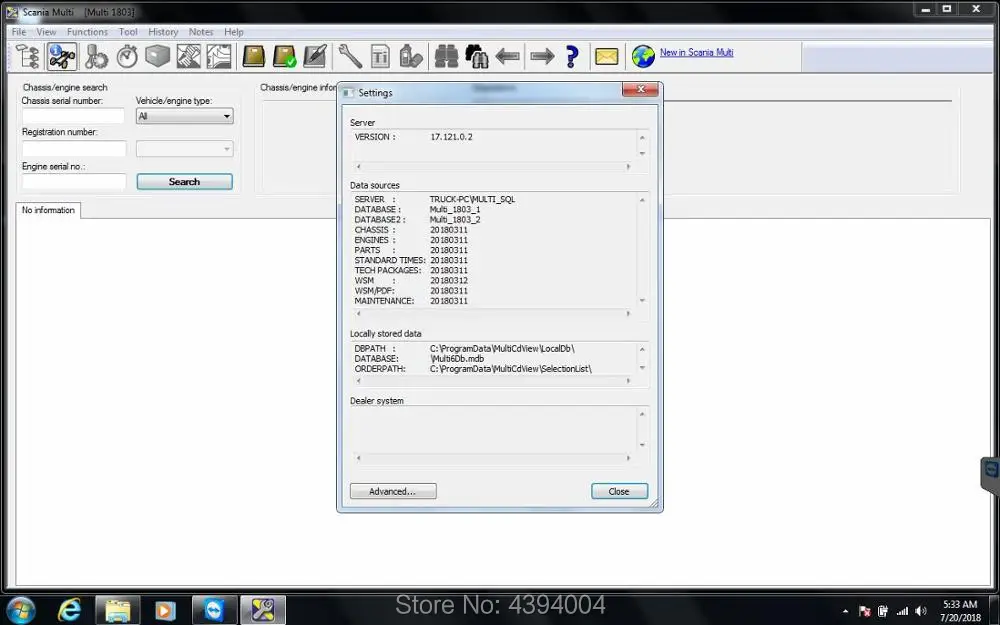Open the binoculars search icon
The image size is (1000, 625).
click(x=446, y=56)
